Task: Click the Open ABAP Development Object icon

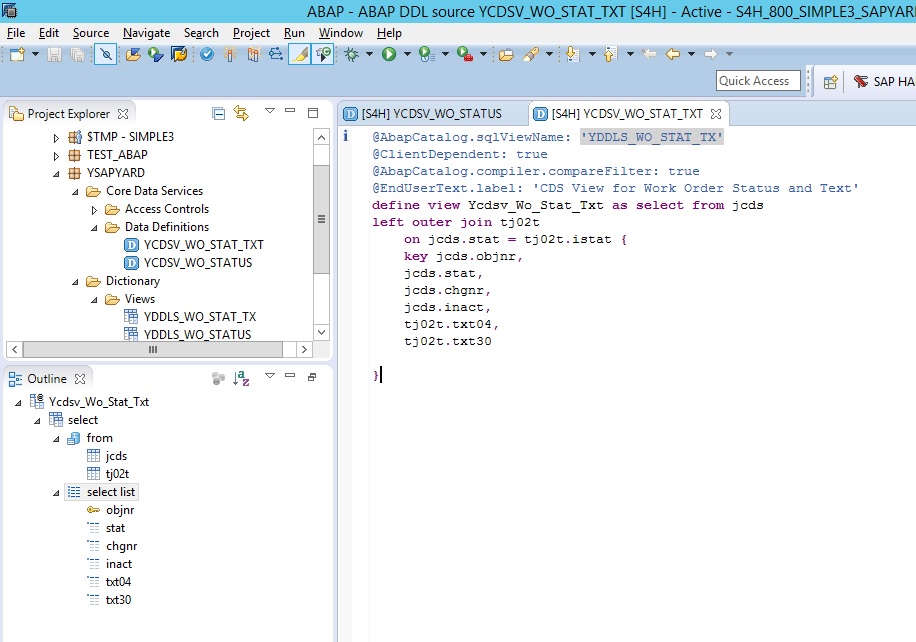Action: (133, 54)
